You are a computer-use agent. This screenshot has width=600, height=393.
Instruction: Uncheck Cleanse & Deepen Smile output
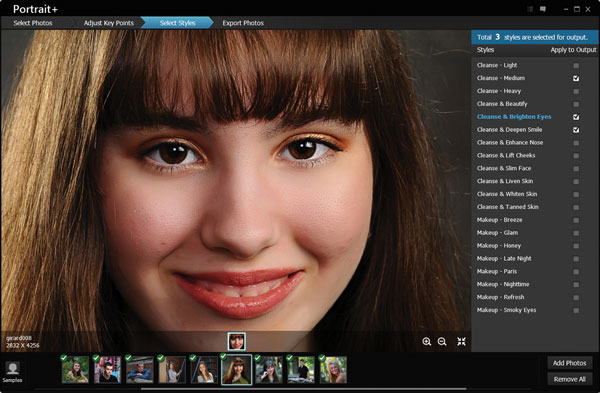point(576,130)
